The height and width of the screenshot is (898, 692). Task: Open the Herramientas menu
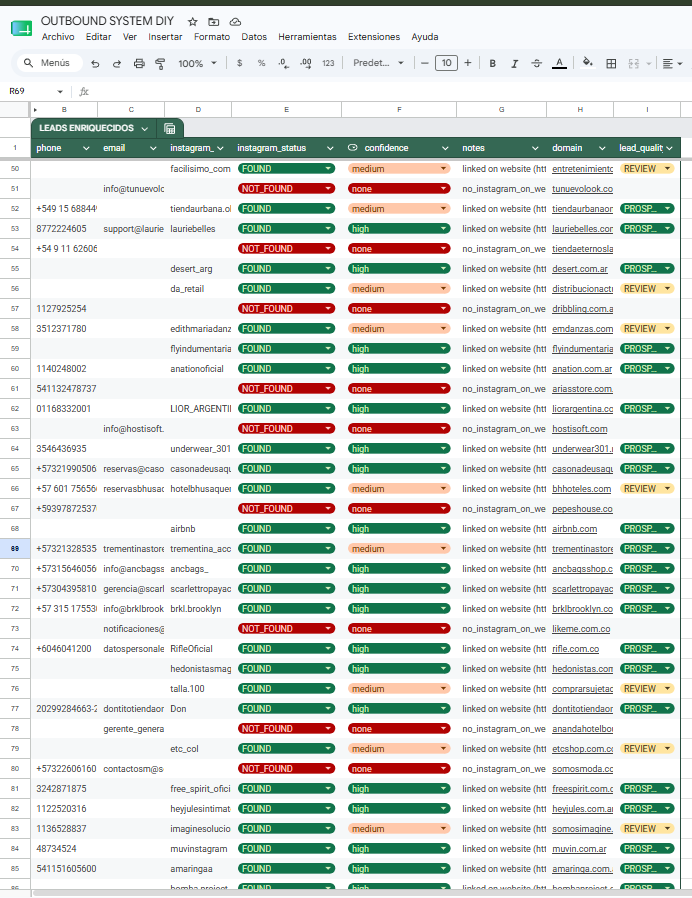tap(307, 37)
